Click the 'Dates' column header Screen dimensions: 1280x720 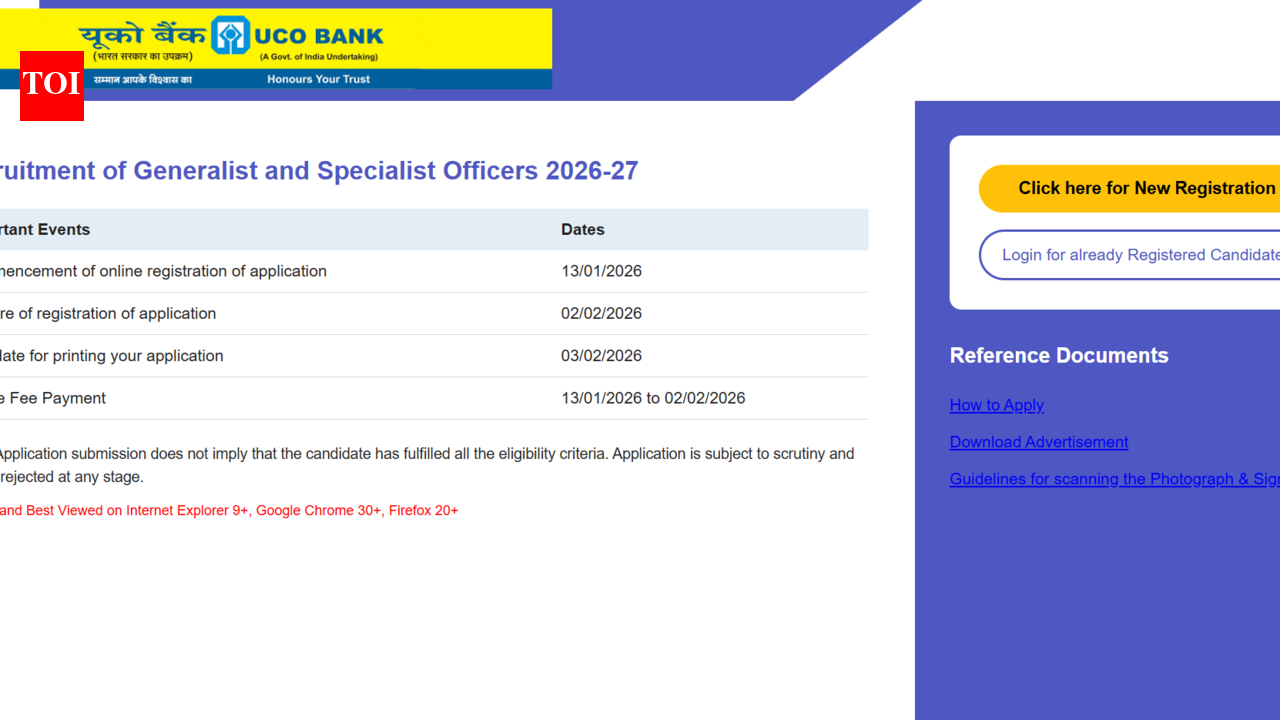(583, 229)
